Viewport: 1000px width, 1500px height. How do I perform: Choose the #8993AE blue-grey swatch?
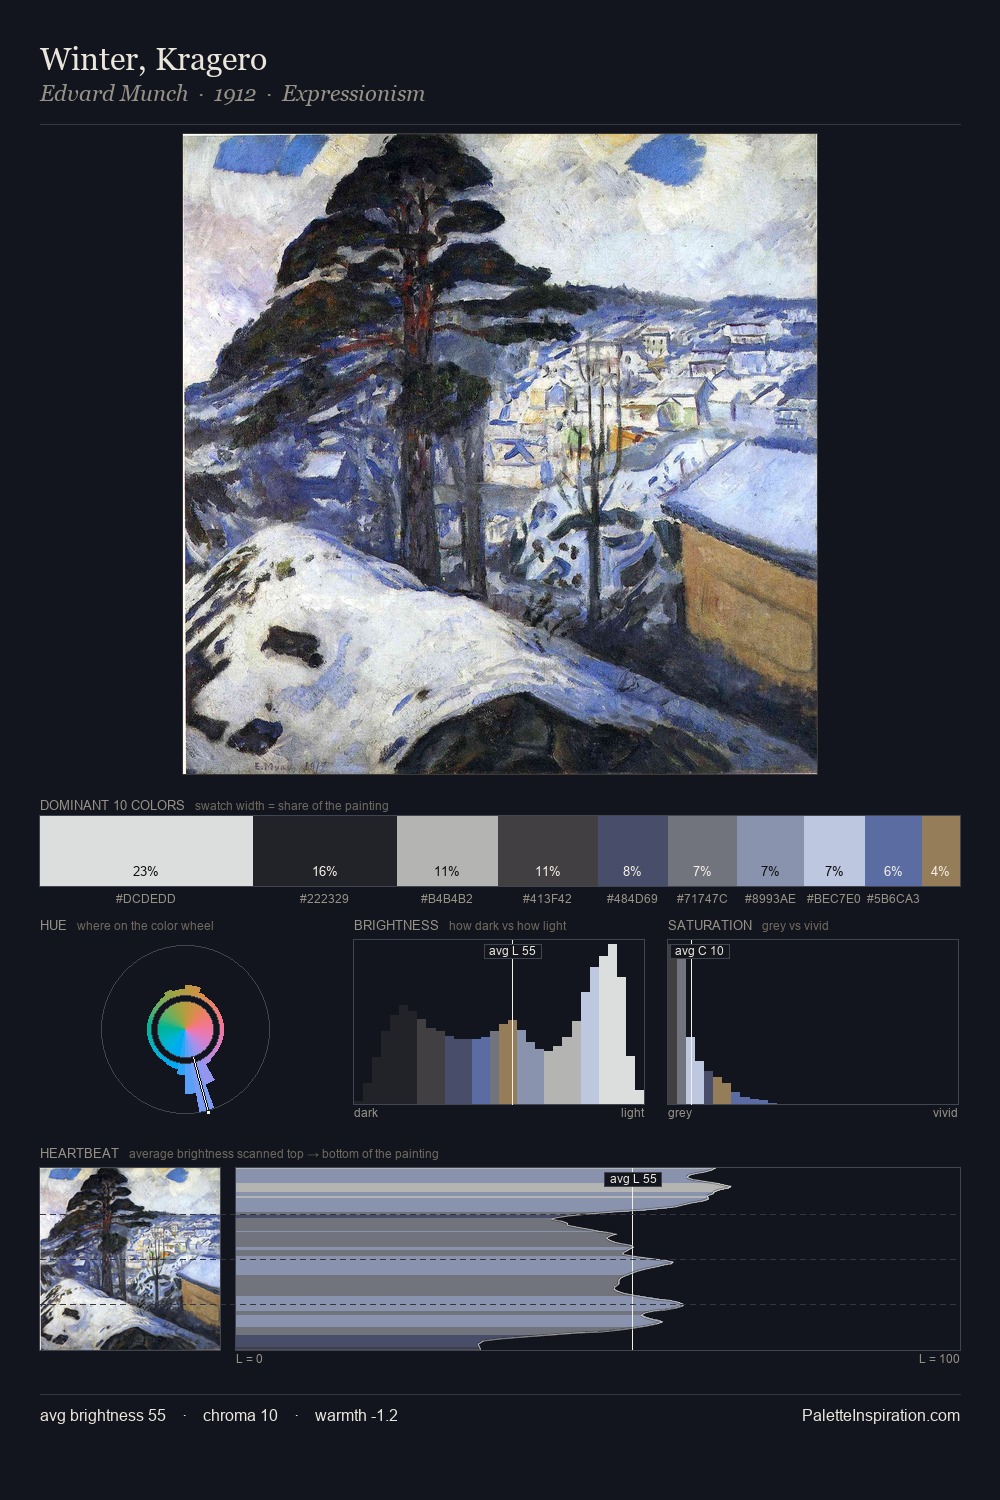click(770, 851)
